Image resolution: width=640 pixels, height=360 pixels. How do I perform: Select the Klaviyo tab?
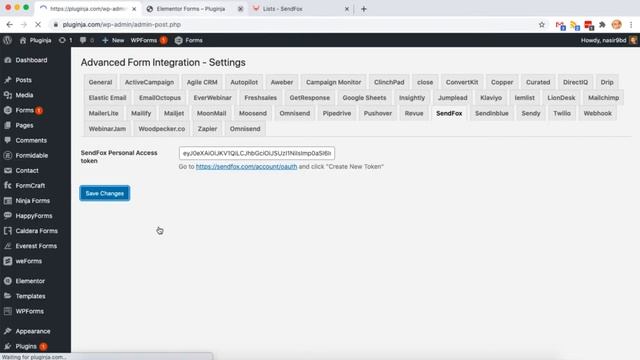click(x=491, y=98)
